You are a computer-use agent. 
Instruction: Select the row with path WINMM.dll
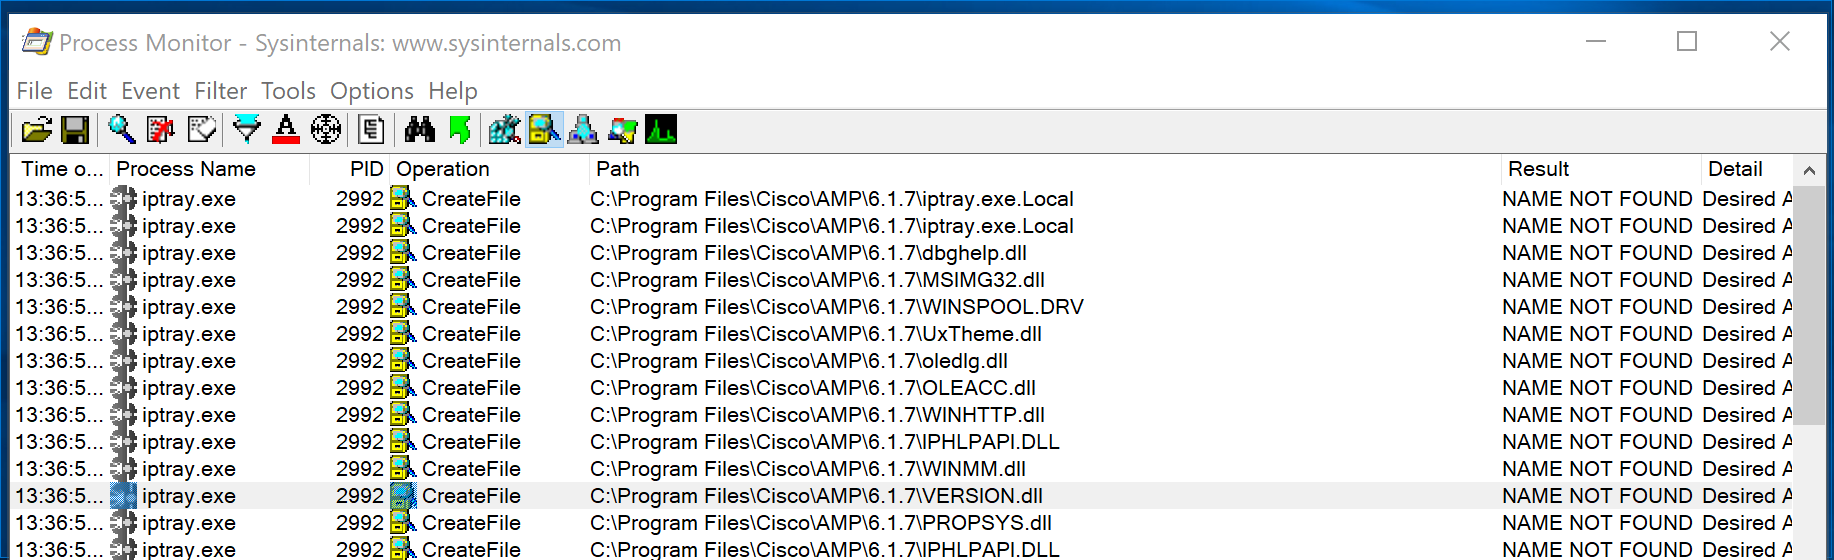tap(903, 469)
